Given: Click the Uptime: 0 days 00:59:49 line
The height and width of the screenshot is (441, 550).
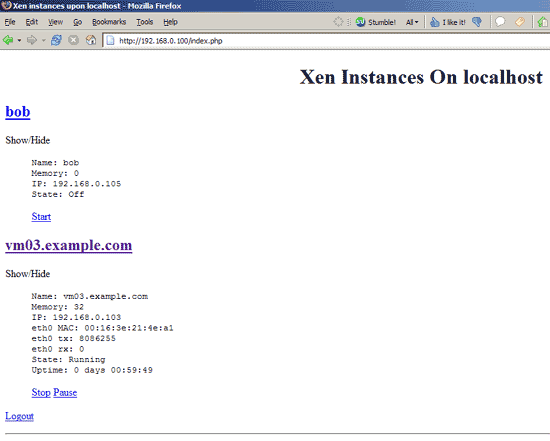Looking at the screenshot, I should click(x=92, y=370).
